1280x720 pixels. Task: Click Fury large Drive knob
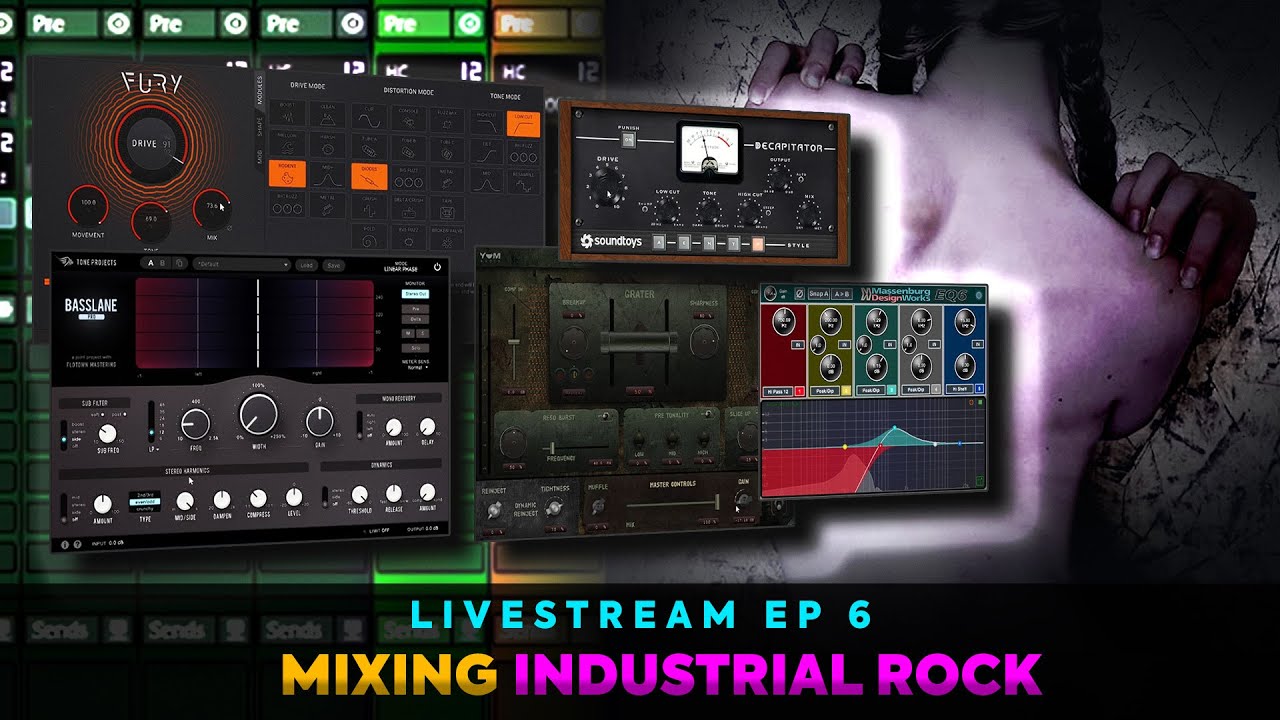pos(150,143)
